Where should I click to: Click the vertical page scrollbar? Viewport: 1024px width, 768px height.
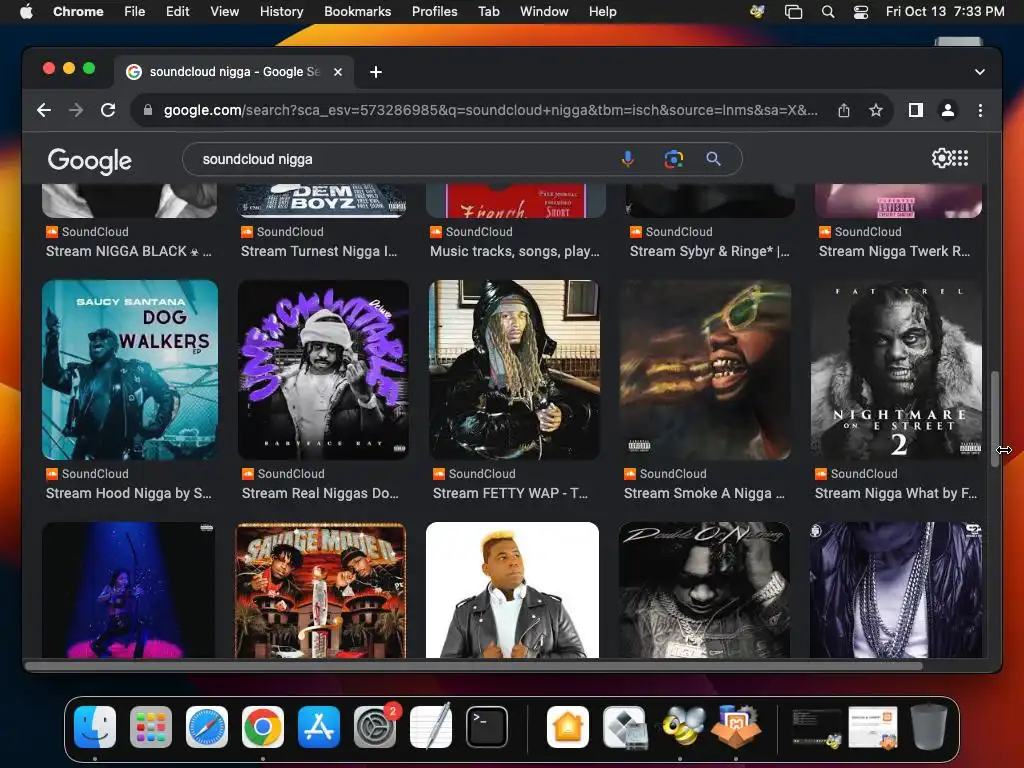[x=995, y=419]
